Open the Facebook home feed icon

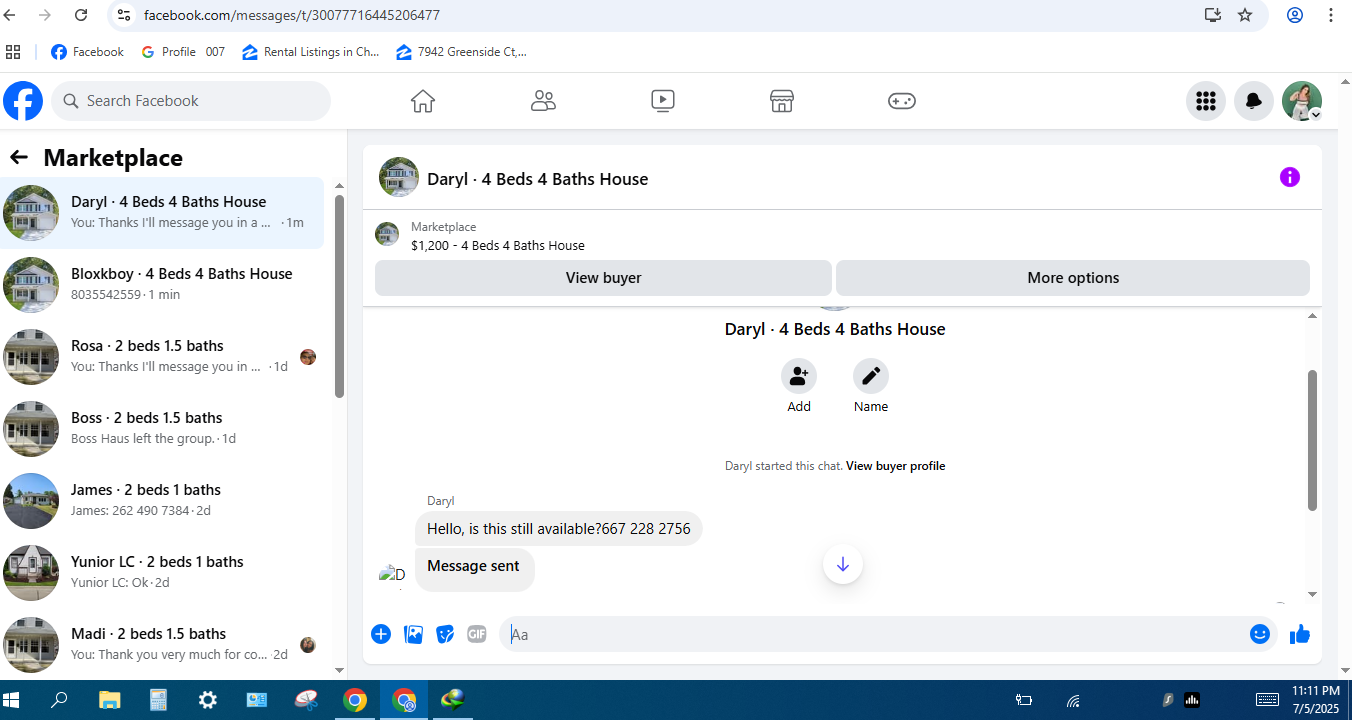coord(423,101)
